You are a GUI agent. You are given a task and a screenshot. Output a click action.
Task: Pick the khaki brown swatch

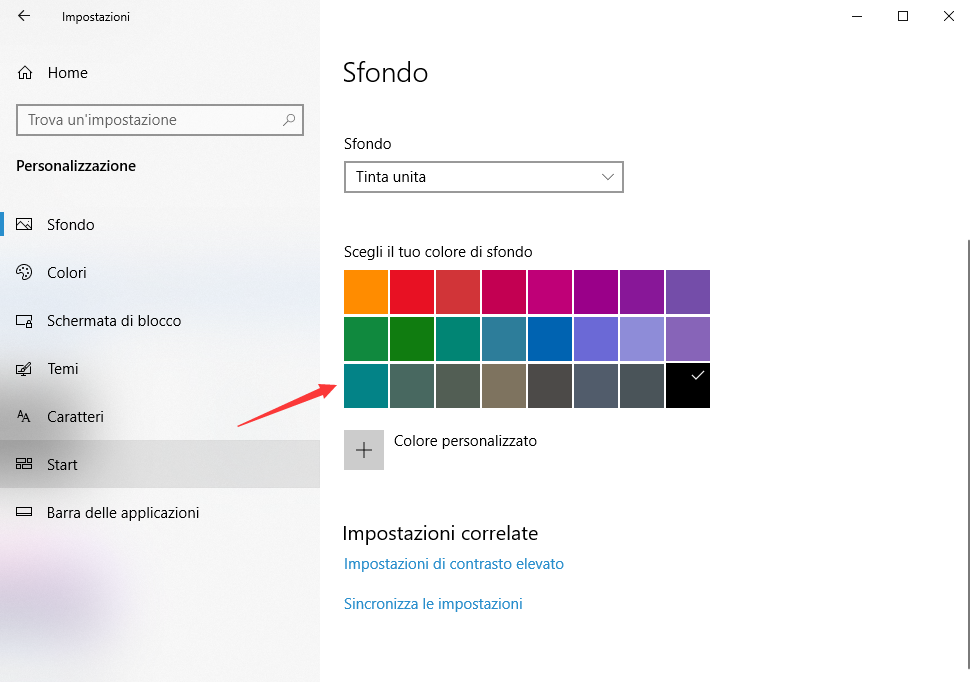click(x=504, y=386)
